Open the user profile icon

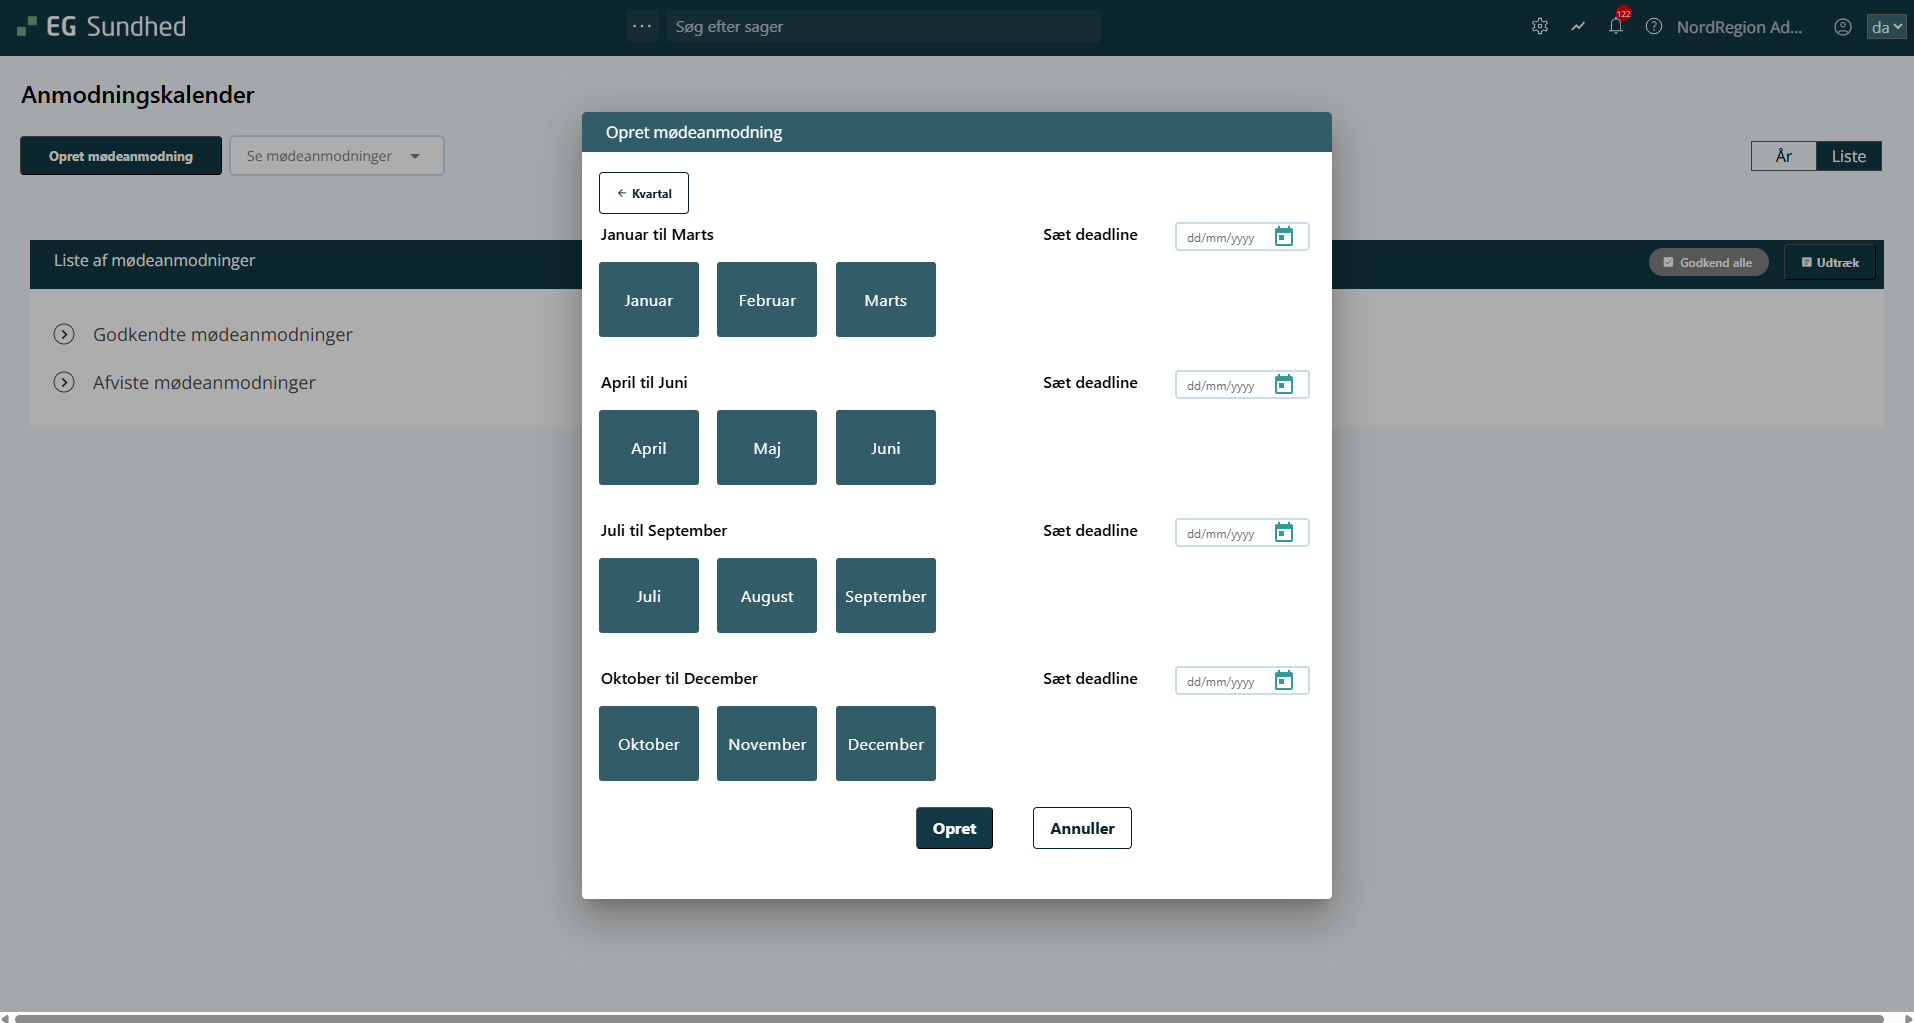(x=1843, y=27)
